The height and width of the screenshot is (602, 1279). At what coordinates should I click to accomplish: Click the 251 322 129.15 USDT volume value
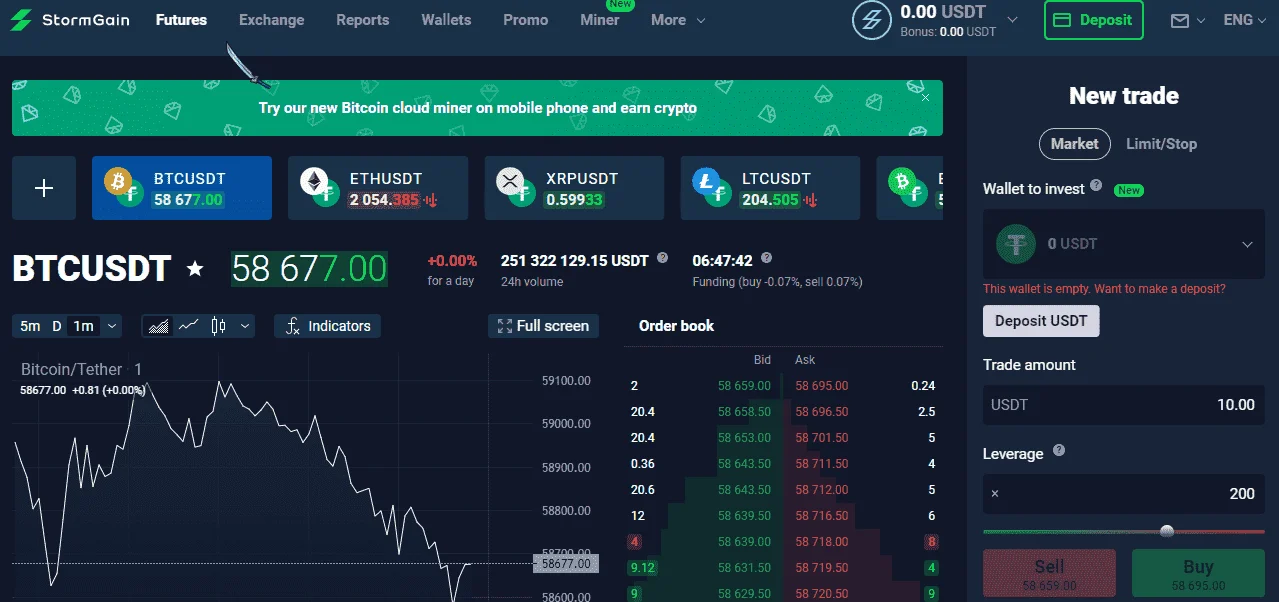575,261
